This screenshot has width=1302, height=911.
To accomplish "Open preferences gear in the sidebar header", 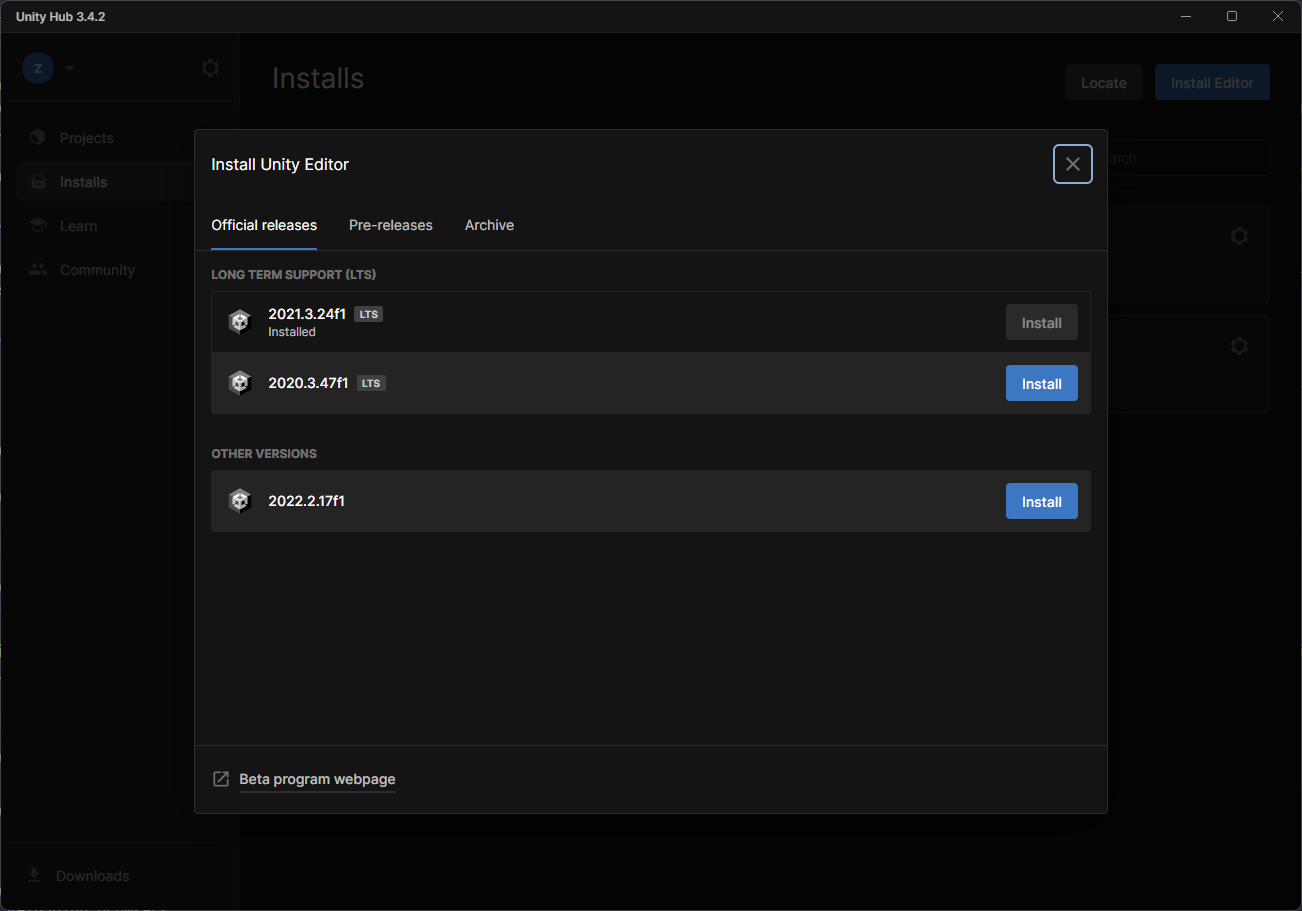I will point(210,68).
